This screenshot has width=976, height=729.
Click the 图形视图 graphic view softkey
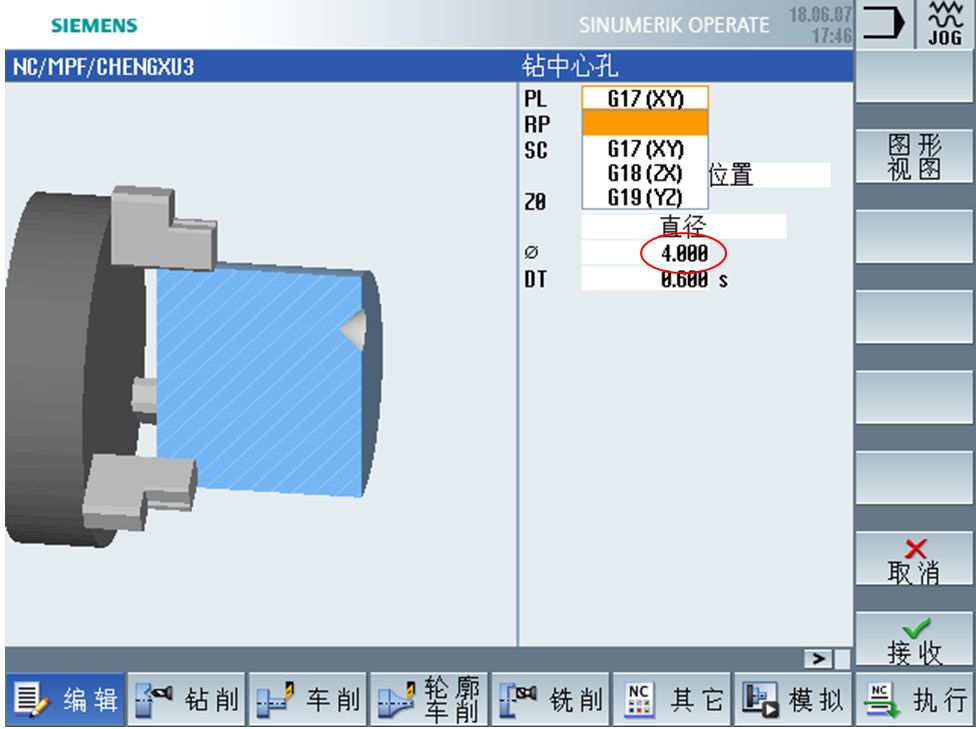[x=914, y=156]
